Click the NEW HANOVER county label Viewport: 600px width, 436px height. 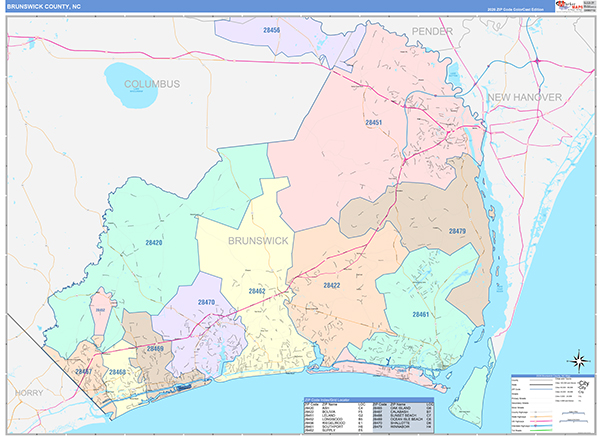(x=525, y=97)
